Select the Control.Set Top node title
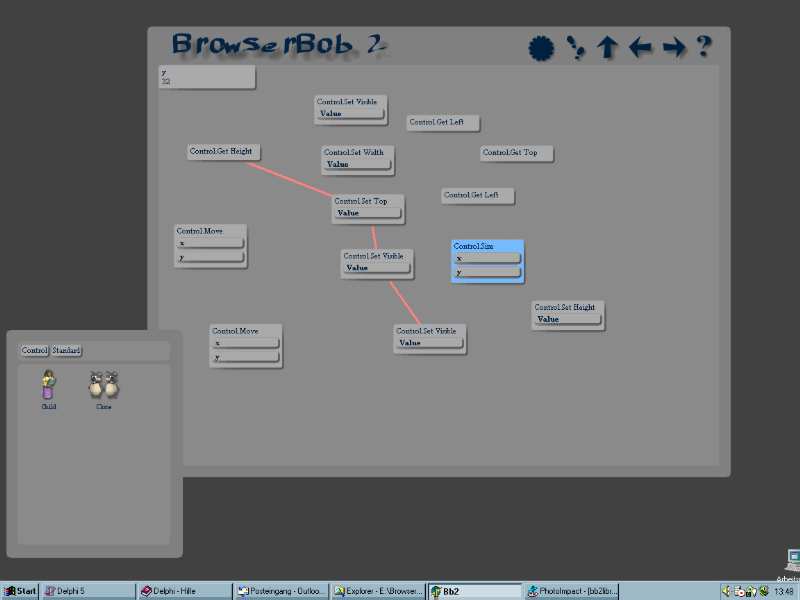 coord(361,201)
